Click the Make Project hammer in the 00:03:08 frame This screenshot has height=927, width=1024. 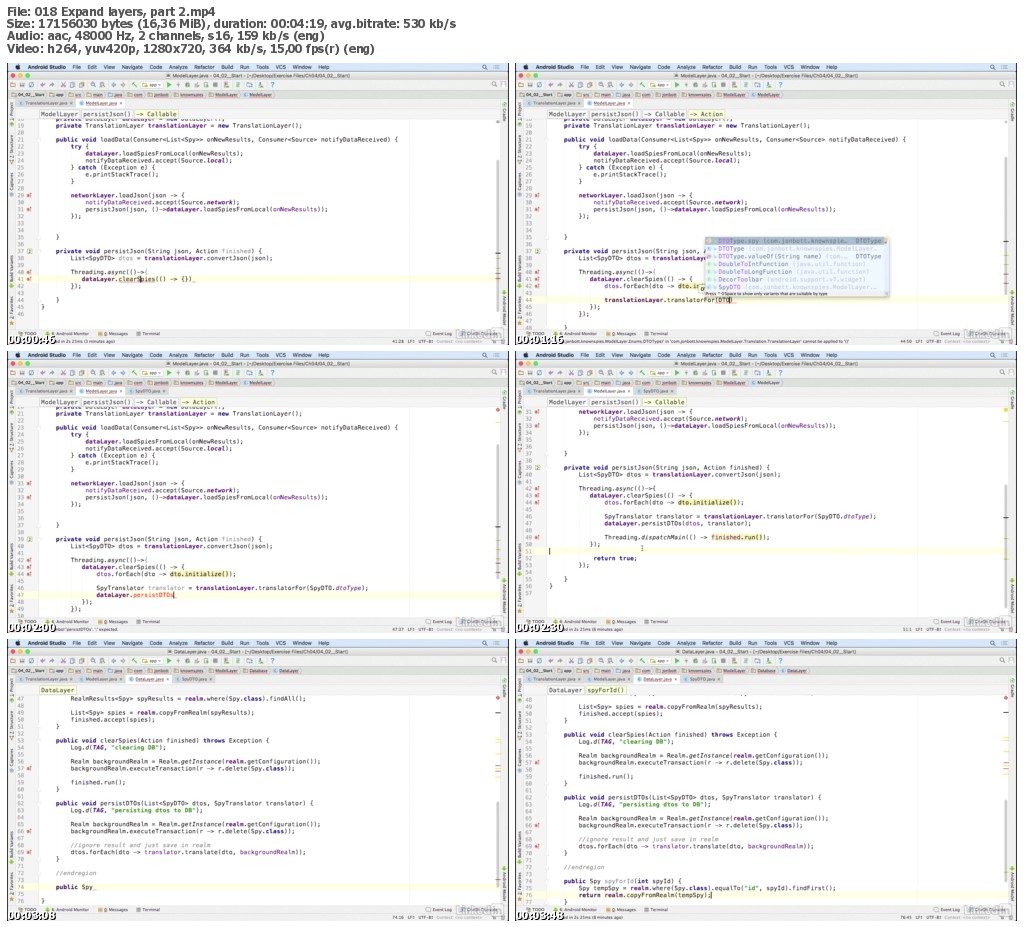(135, 661)
